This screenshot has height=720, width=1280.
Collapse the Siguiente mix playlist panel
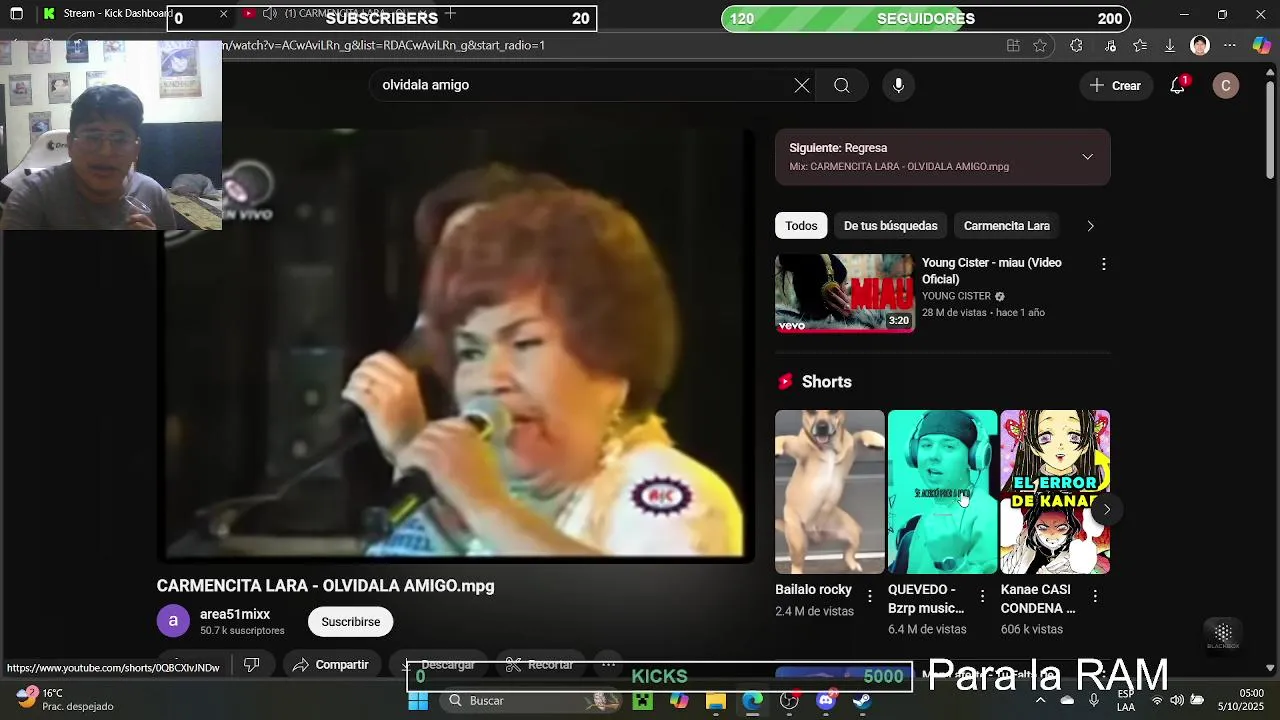click(x=1087, y=157)
